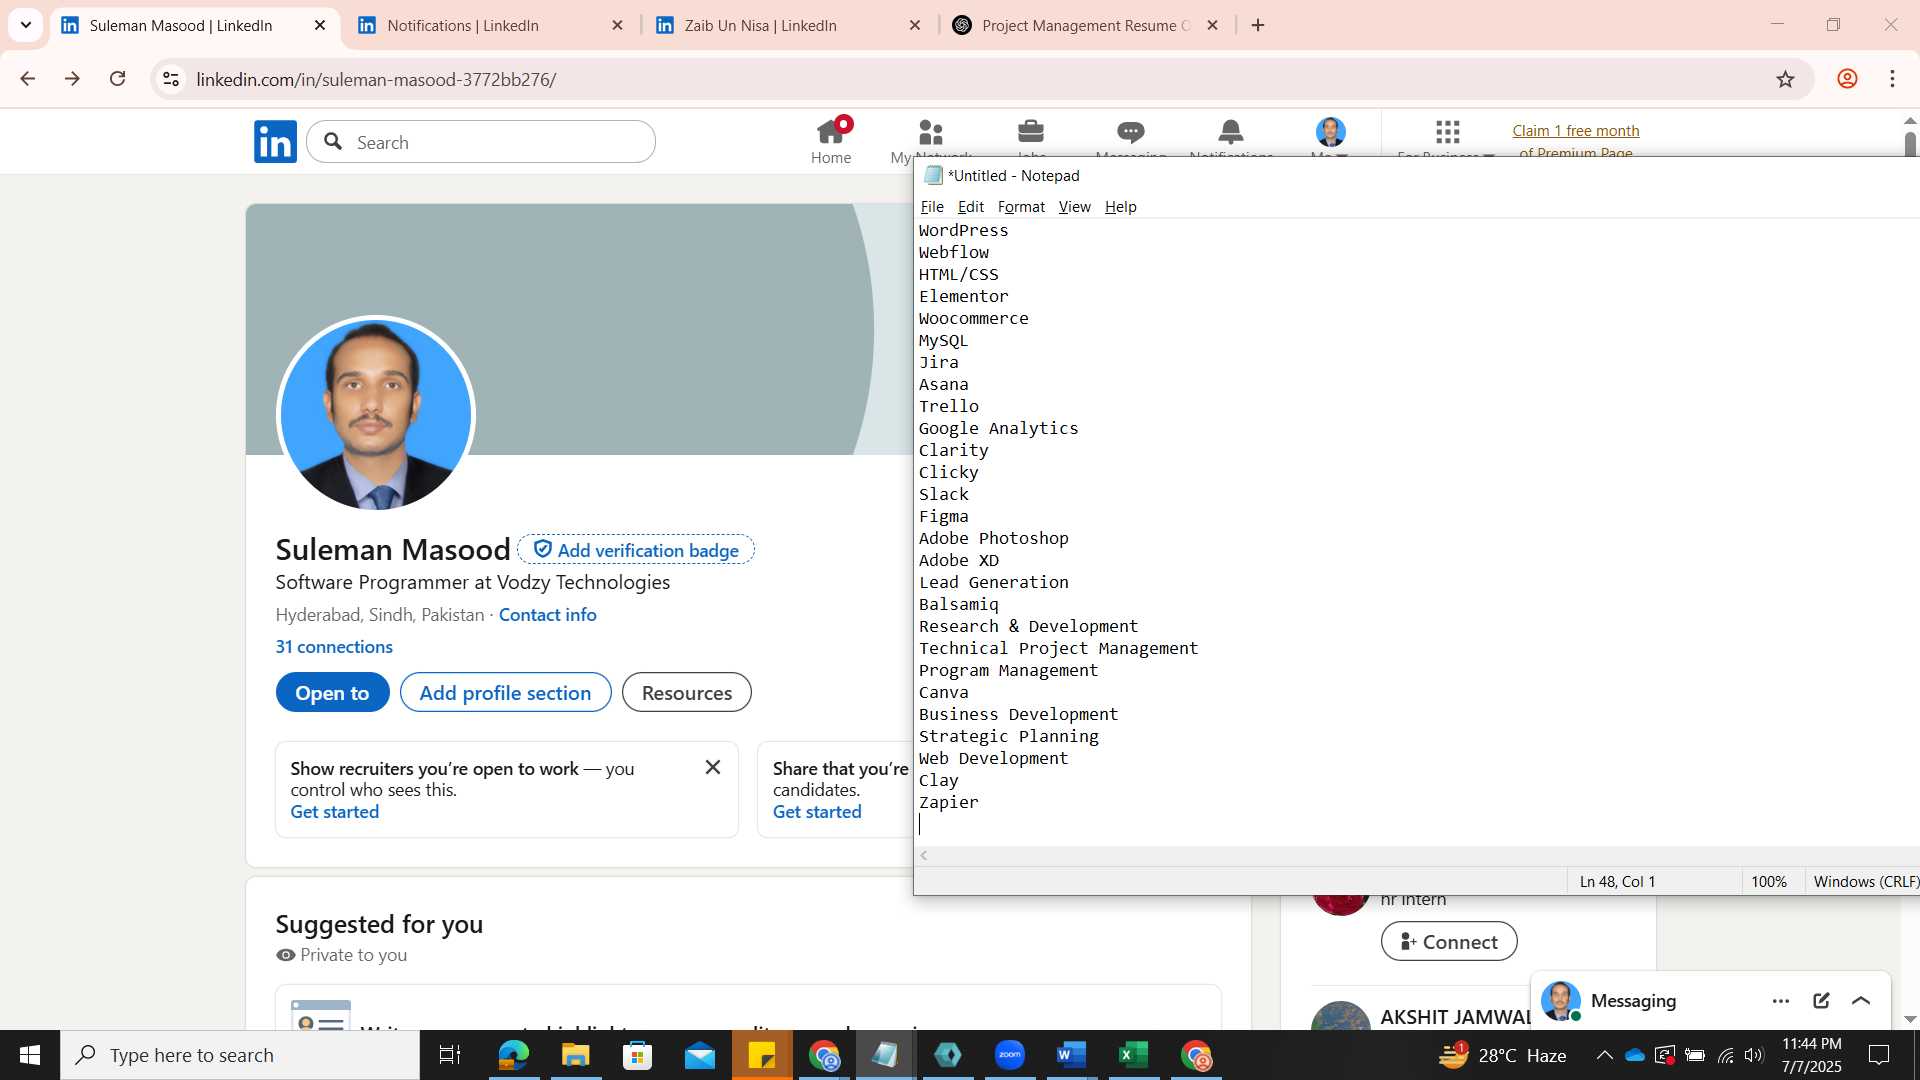Open Sticky Notes from taskbar
The width and height of the screenshot is (1920, 1080).
tap(762, 1055)
